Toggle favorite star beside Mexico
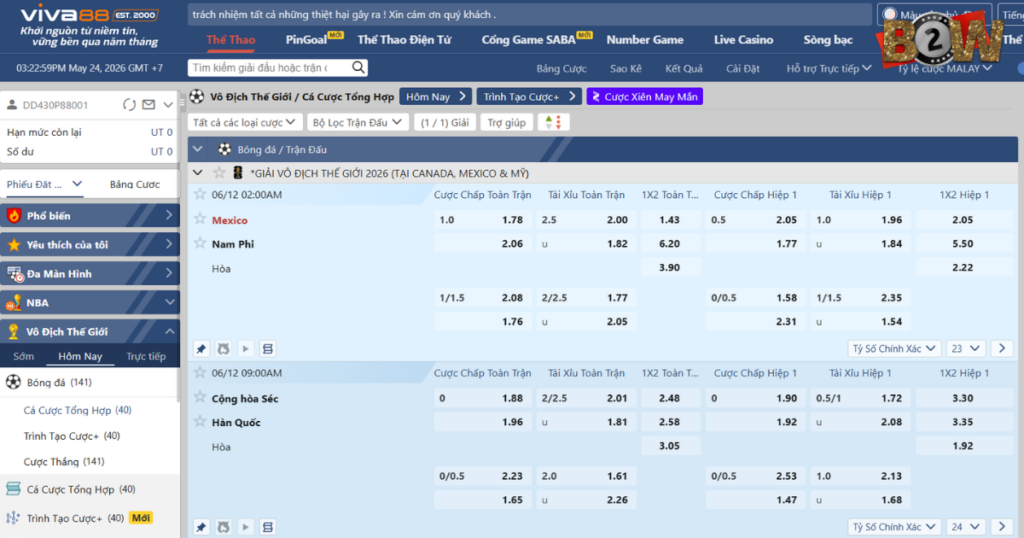This screenshot has height=538, width=1024. 200,219
